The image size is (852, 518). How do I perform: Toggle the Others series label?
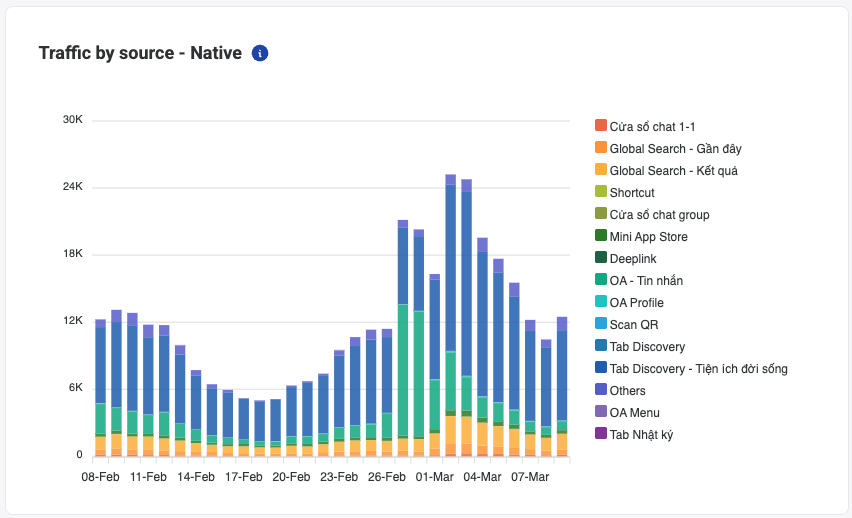pyautogui.click(x=628, y=391)
